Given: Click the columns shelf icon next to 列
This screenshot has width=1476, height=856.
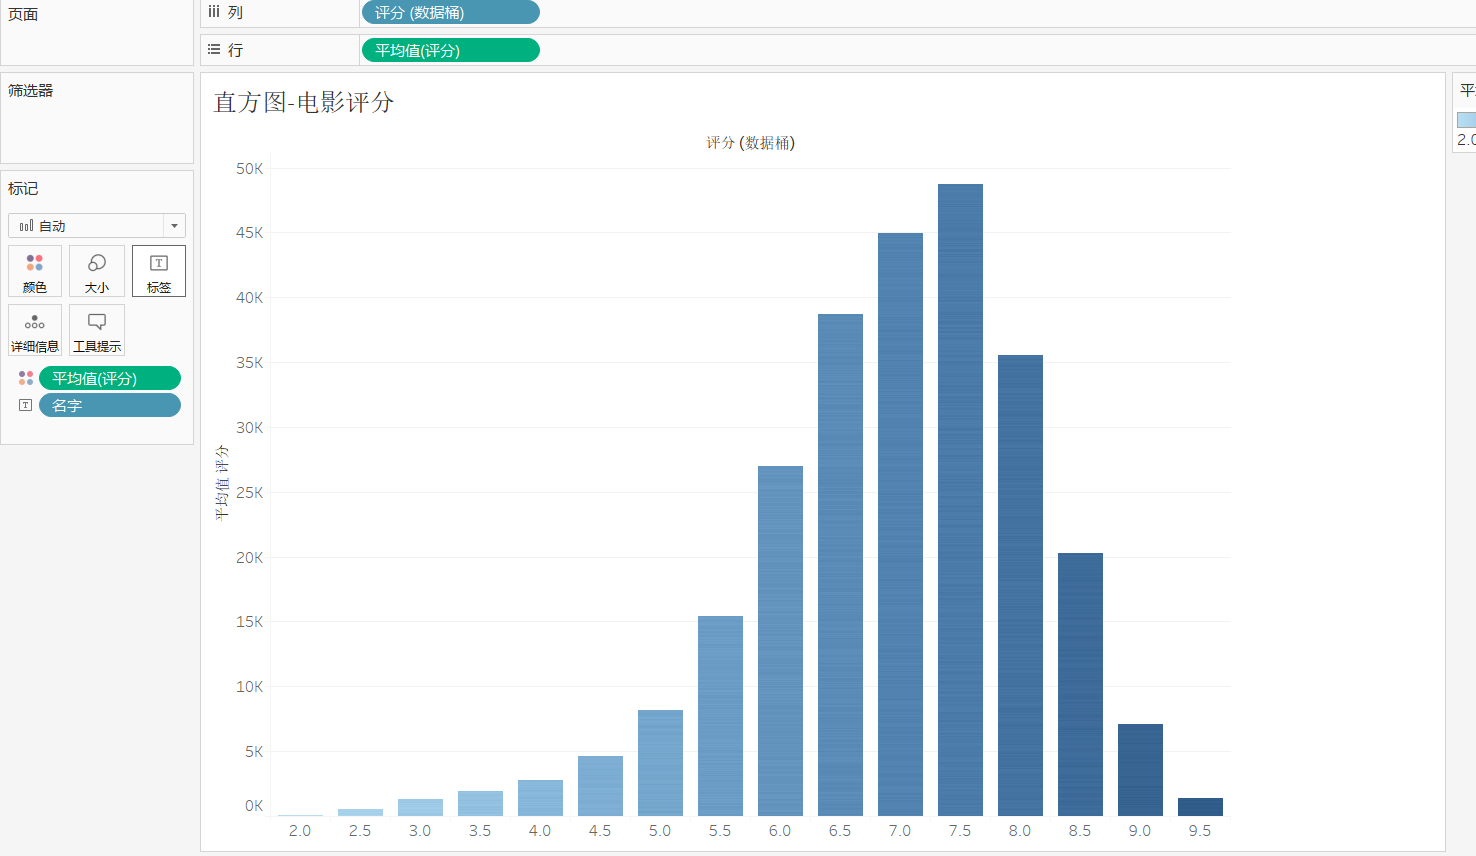Looking at the screenshot, I should 214,12.
